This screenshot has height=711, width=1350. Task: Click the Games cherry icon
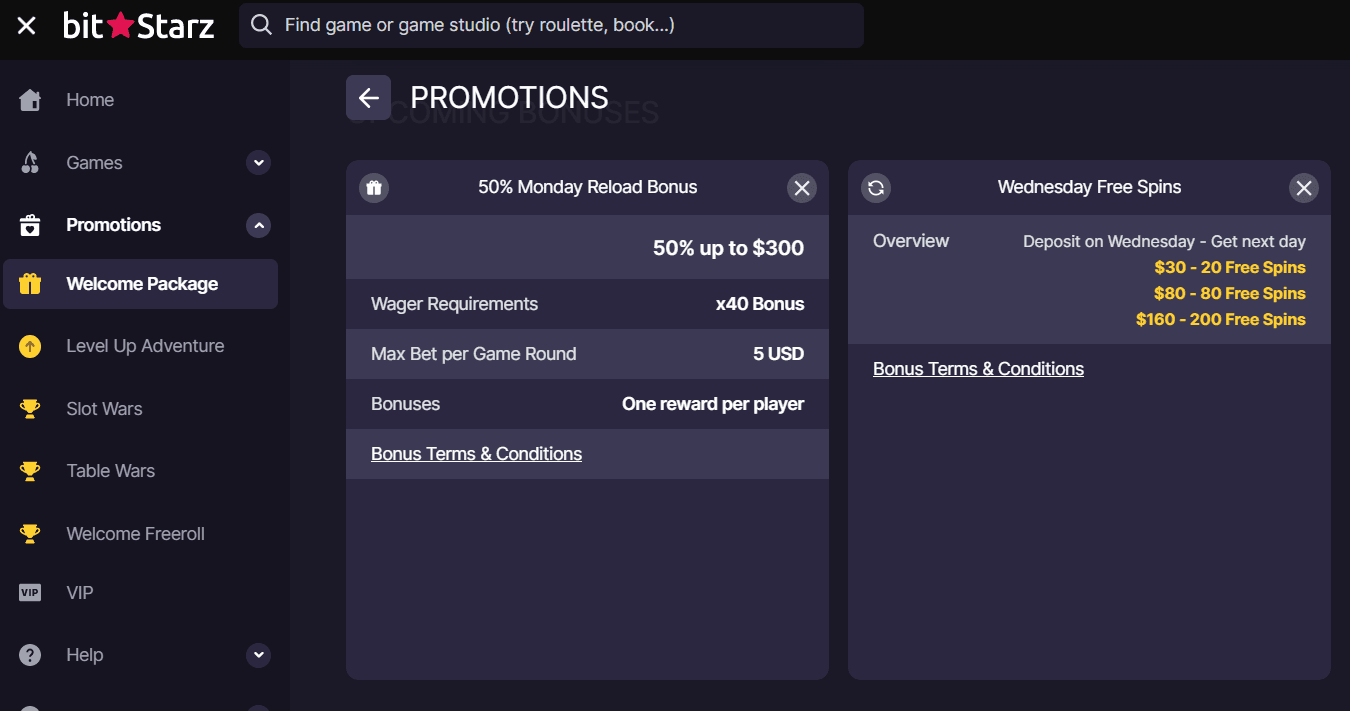[x=30, y=163]
